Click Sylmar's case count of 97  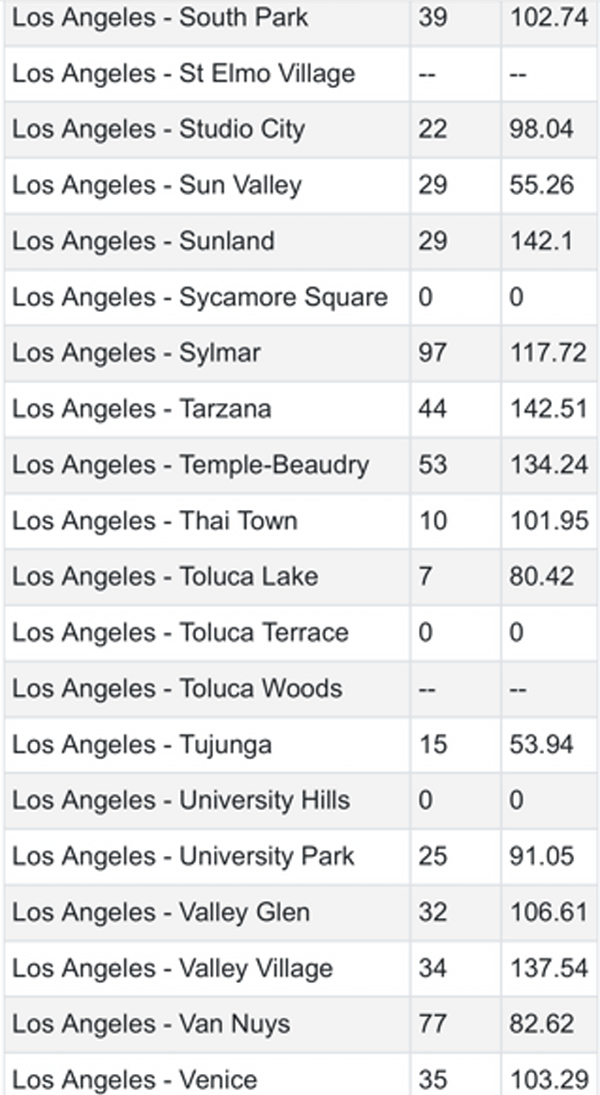(x=433, y=354)
